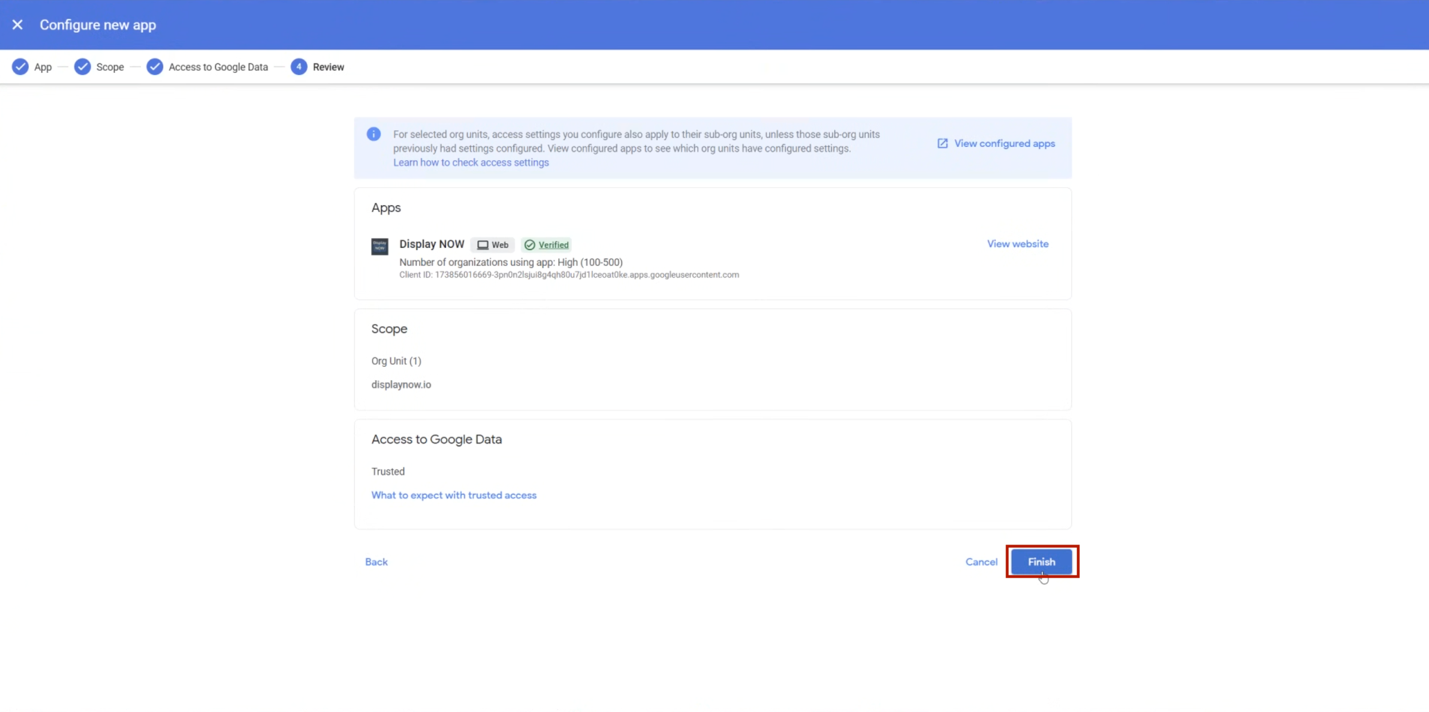Image resolution: width=1429 pixels, height=712 pixels.
Task: Click the Web platform badge
Action: (x=492, y=245)
